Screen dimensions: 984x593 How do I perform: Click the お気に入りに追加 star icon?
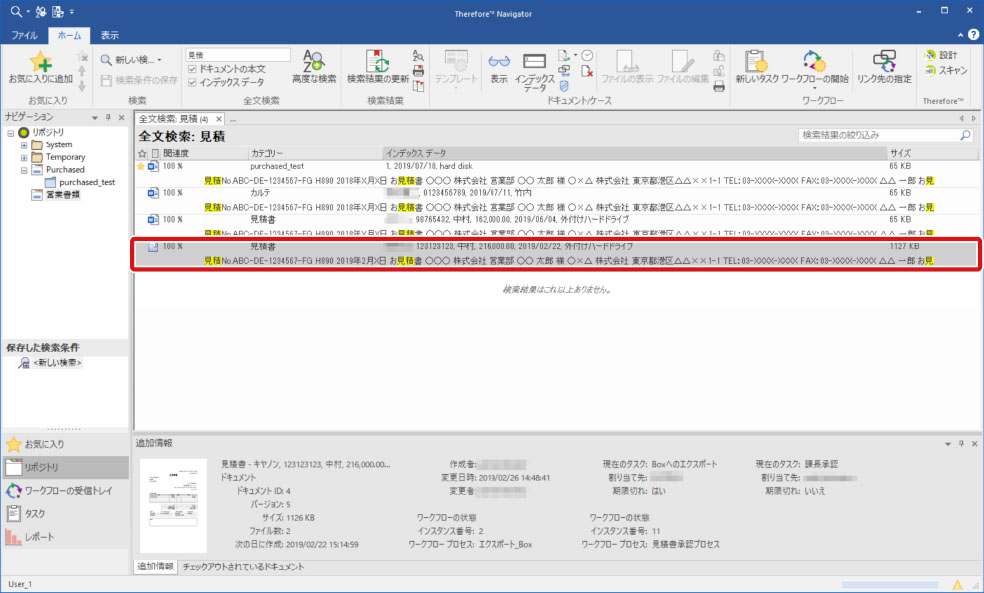point(40,65)
